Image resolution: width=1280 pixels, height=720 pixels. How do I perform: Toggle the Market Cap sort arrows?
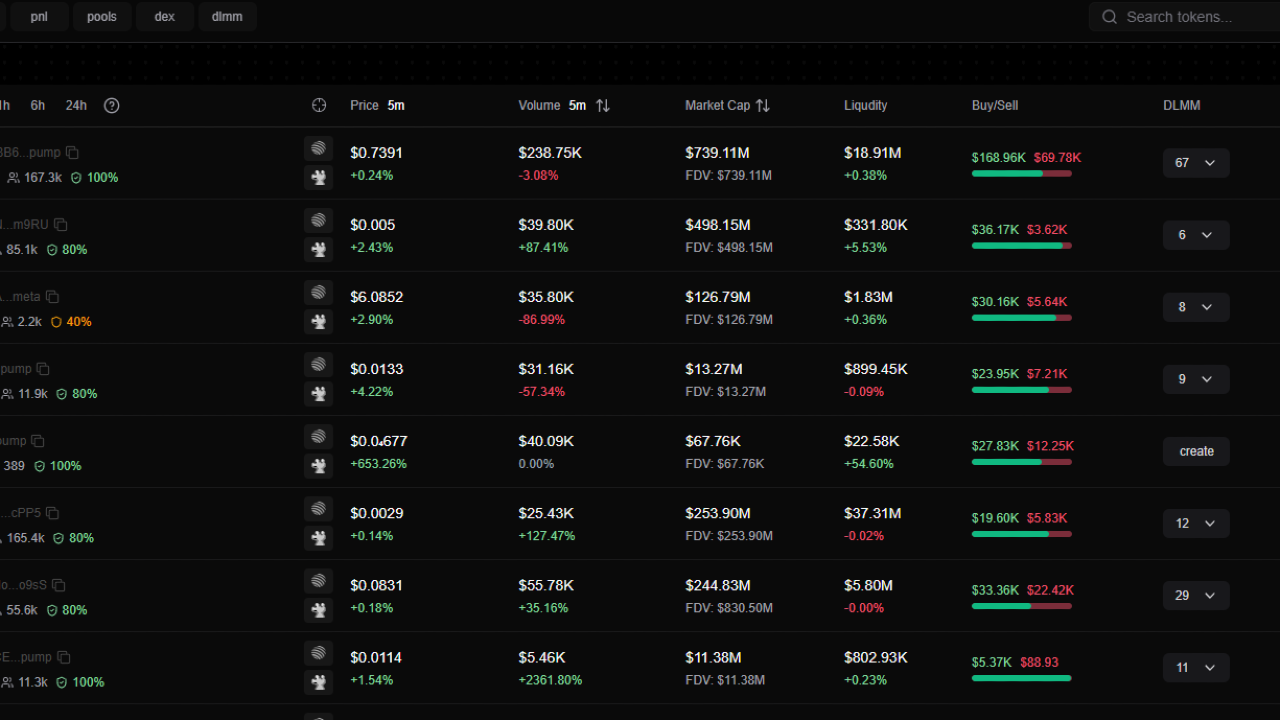tap(761, 104)
